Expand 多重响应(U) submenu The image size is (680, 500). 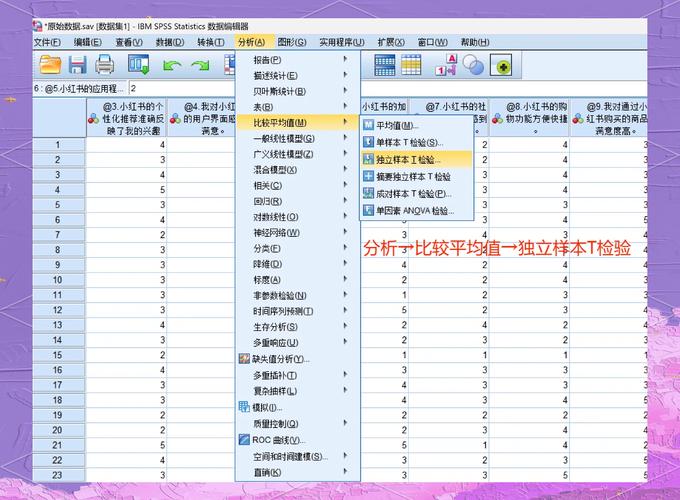(x=298, y=342)
